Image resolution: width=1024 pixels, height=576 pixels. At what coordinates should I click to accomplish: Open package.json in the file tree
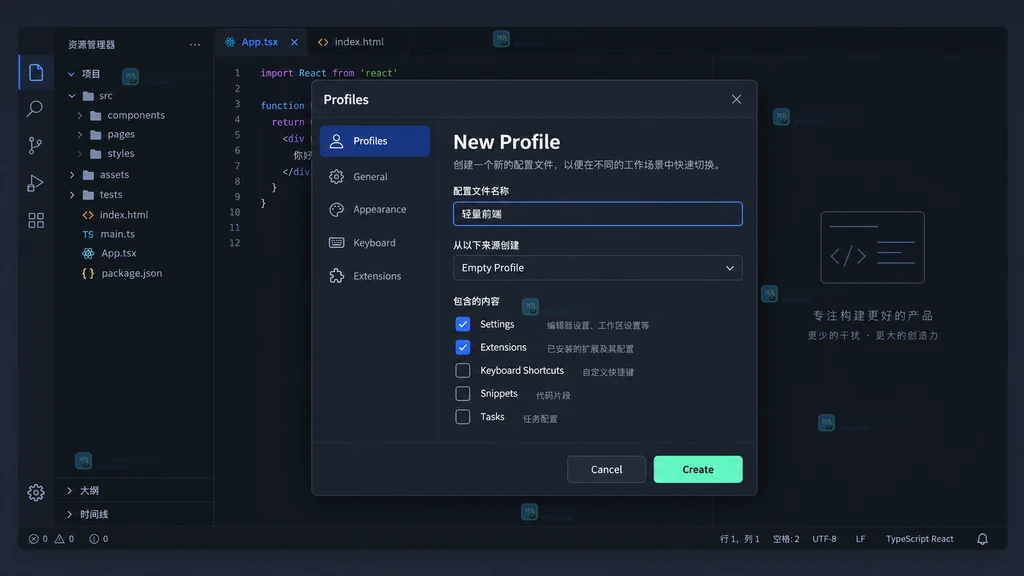pyautogui.click(x=131, y=273)
